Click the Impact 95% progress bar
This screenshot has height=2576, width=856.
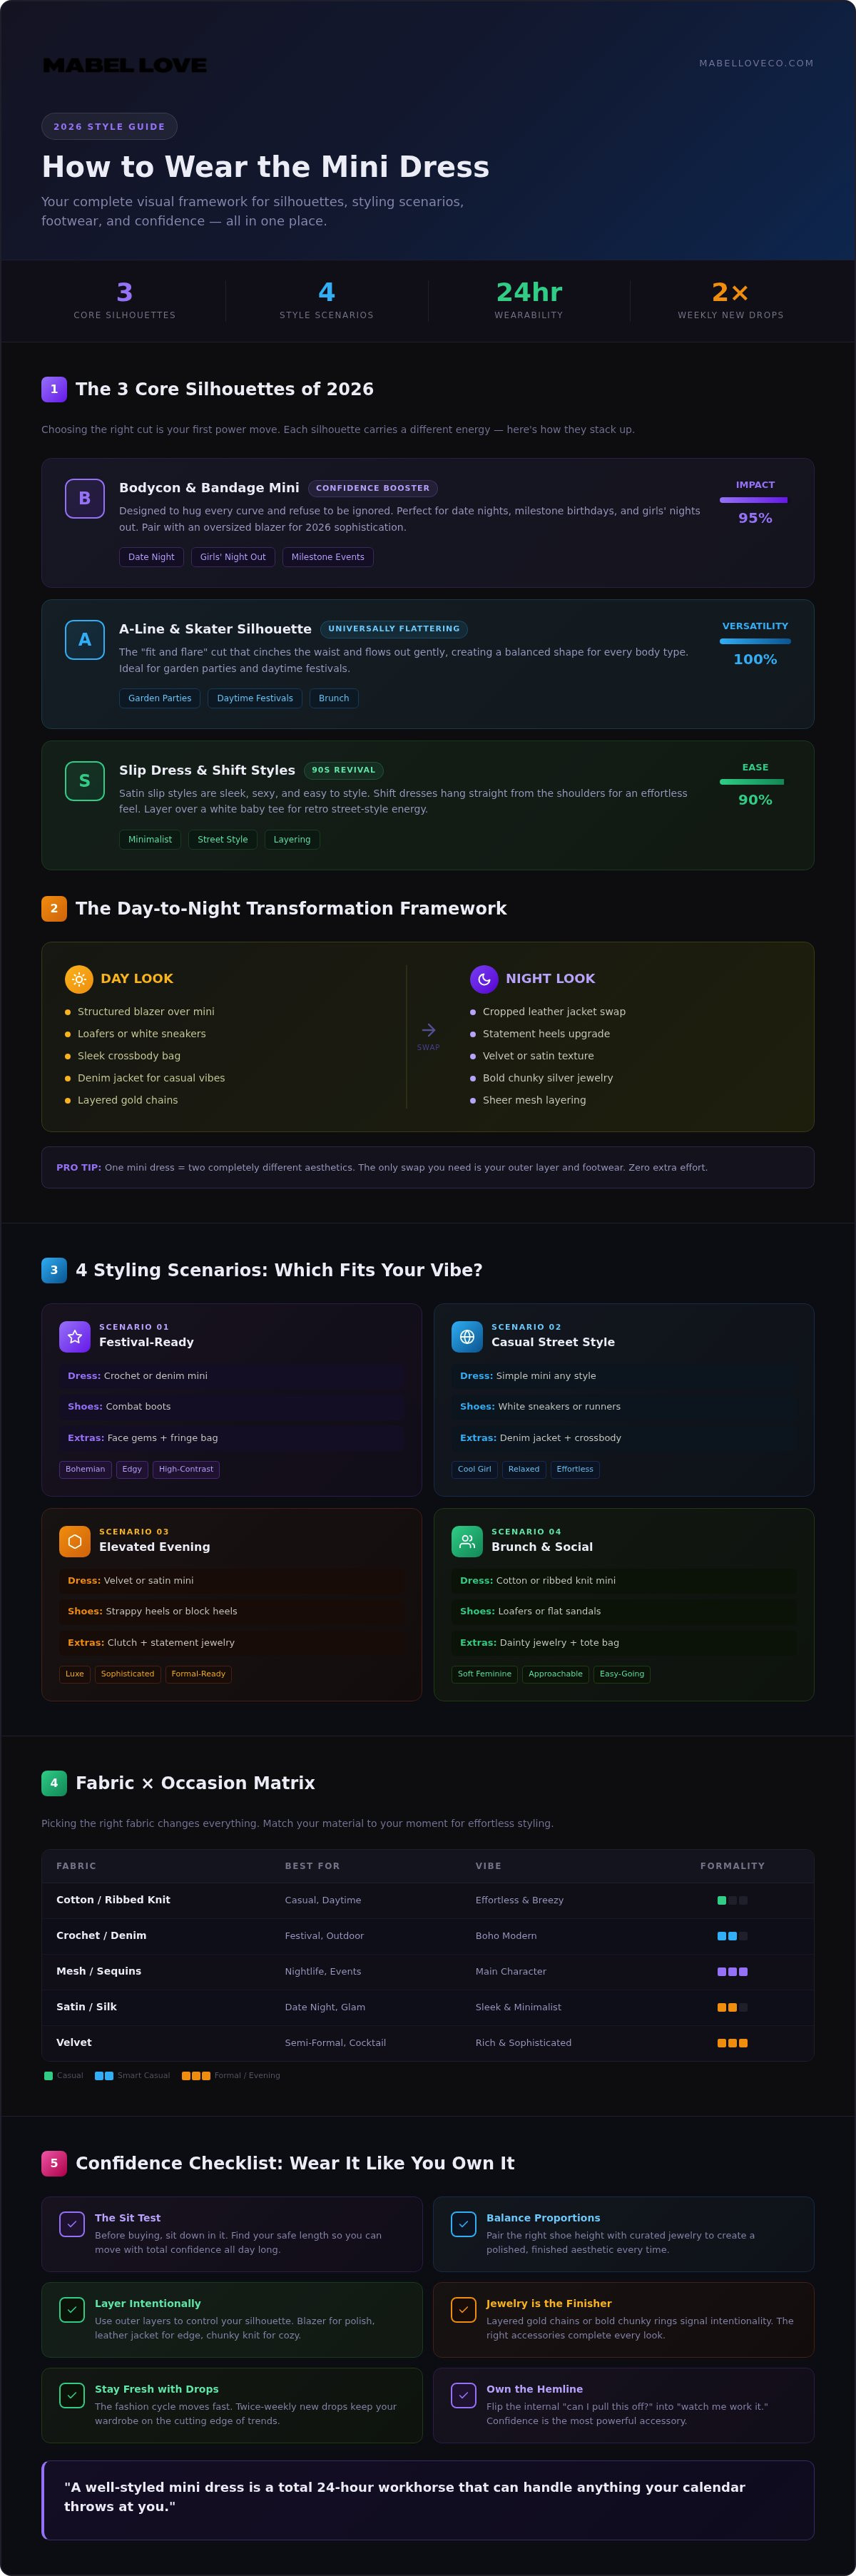pos(755,499)
